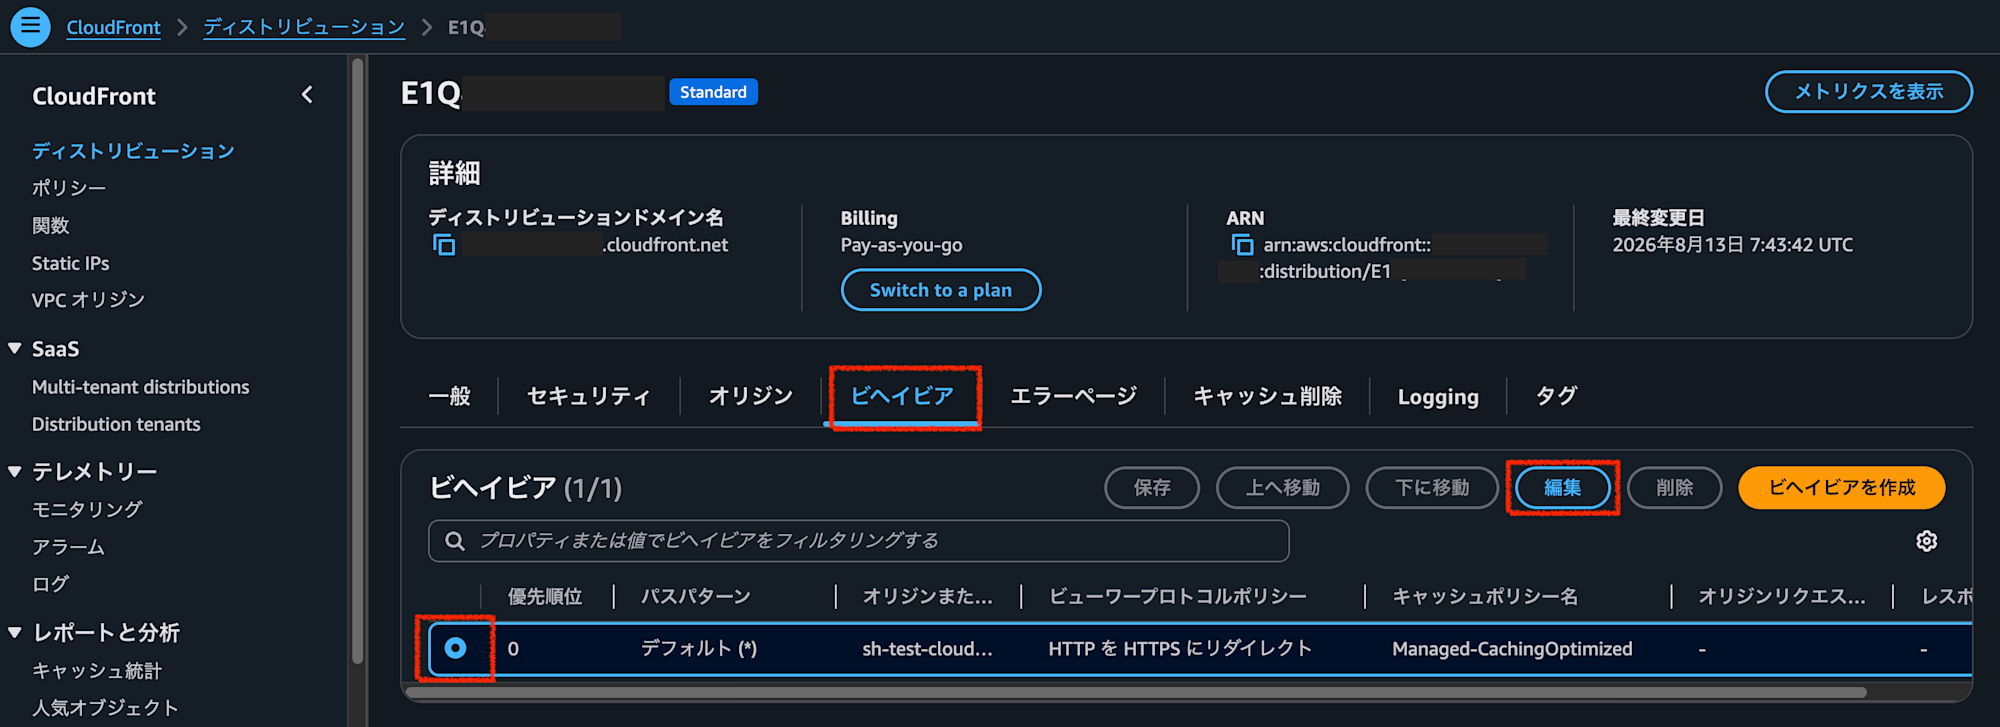Open Static IPs in the sidebar

pyautogui.click(x=71, y=263)
